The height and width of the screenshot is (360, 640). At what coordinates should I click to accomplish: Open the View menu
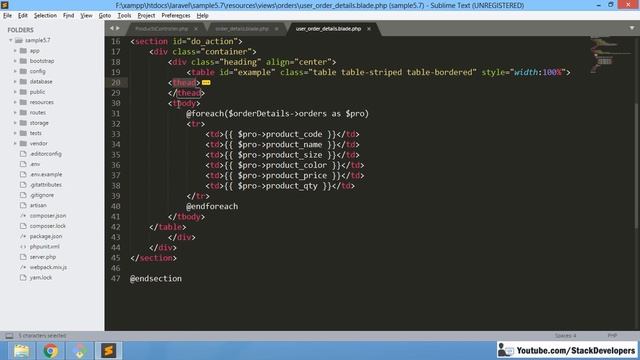[x=86, y=16]
